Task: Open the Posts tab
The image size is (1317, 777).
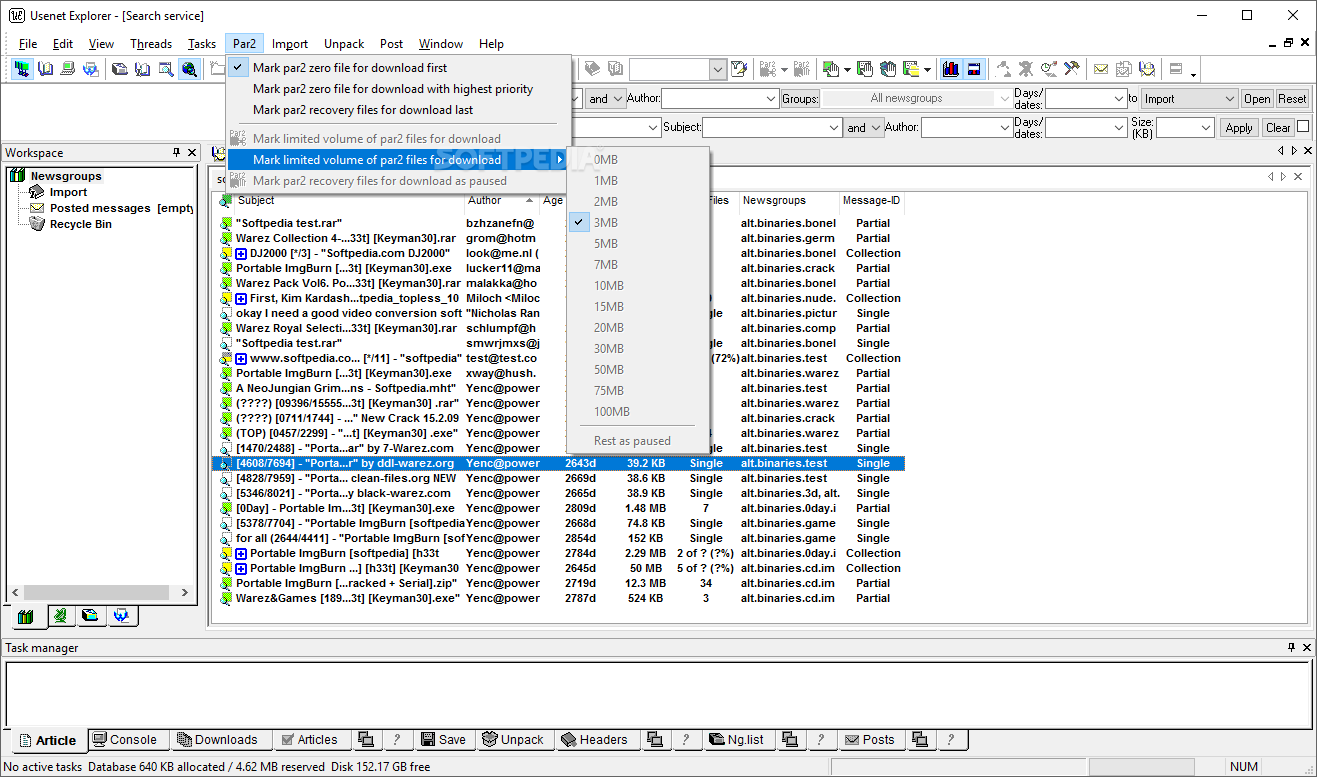Action: 869,740
